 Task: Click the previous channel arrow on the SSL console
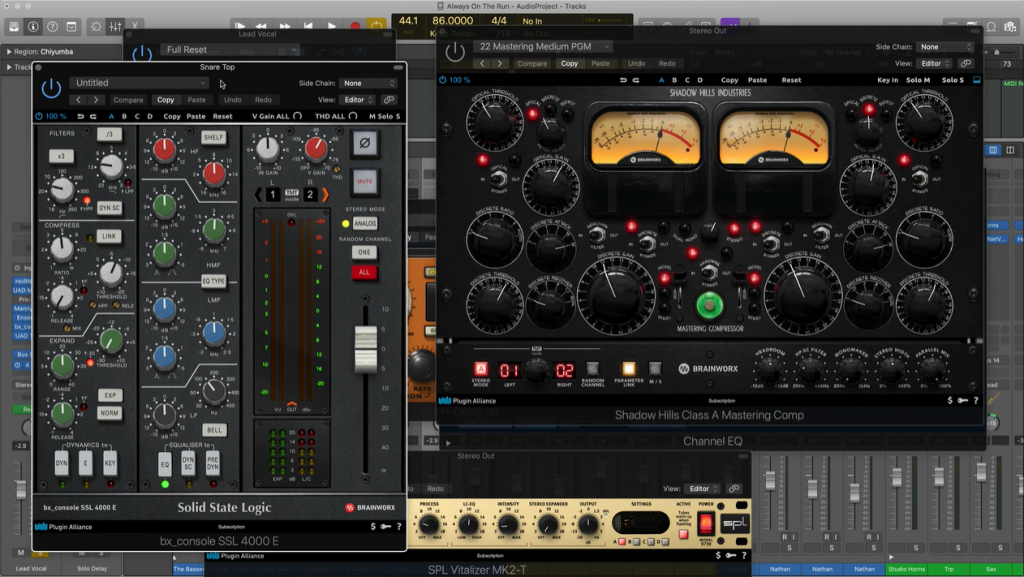point(259,194)
